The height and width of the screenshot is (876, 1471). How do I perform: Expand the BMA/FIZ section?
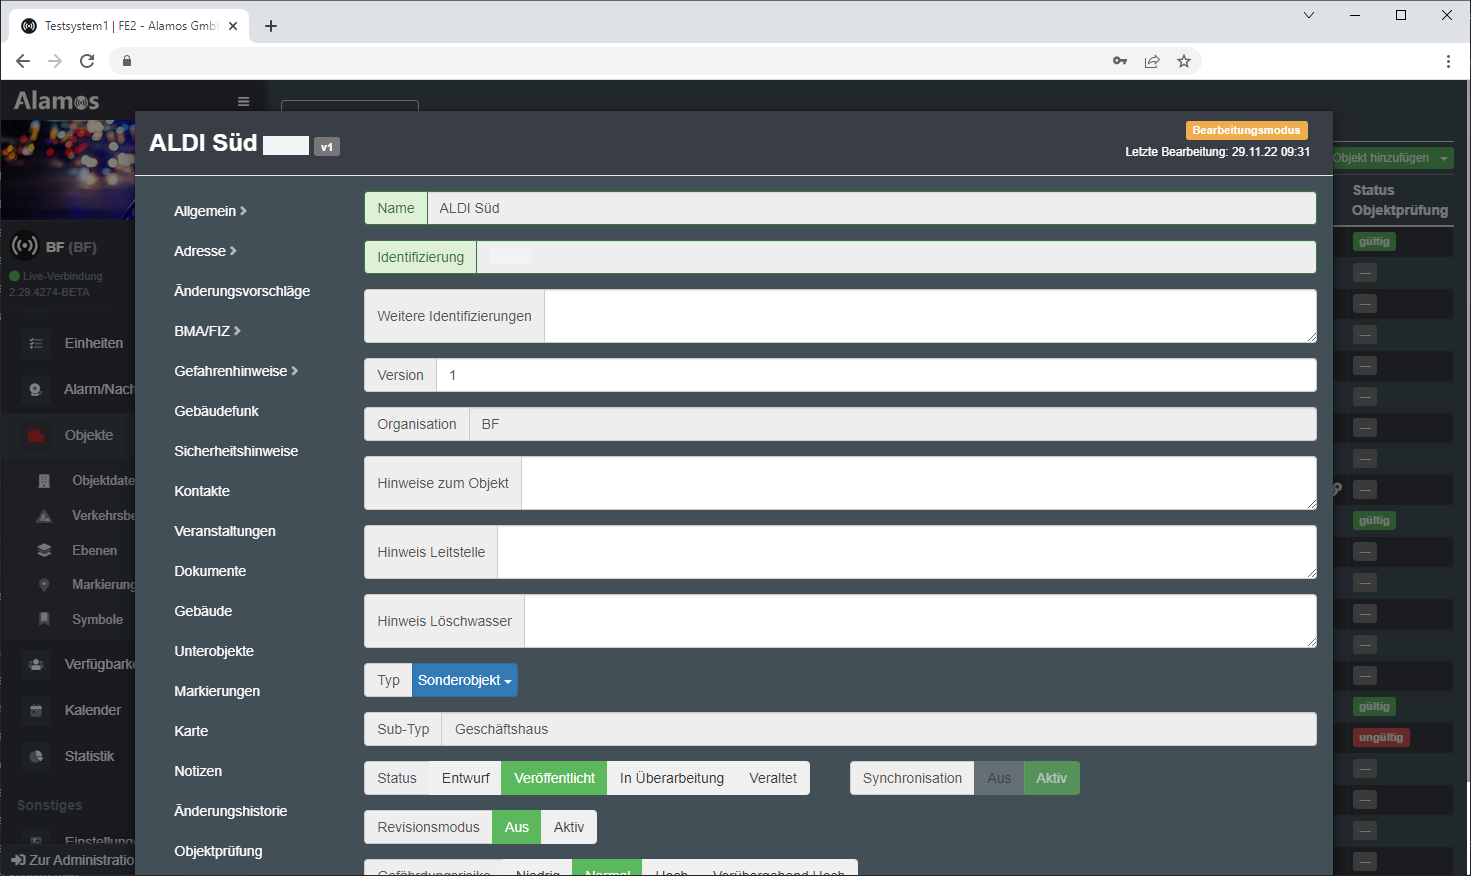(x=207, y=331)
